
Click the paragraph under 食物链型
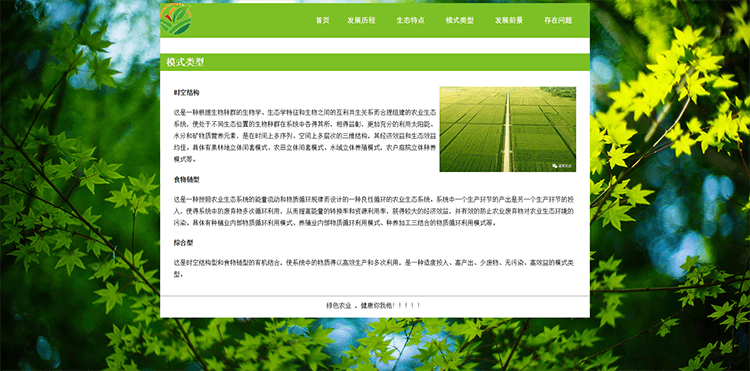375,211
